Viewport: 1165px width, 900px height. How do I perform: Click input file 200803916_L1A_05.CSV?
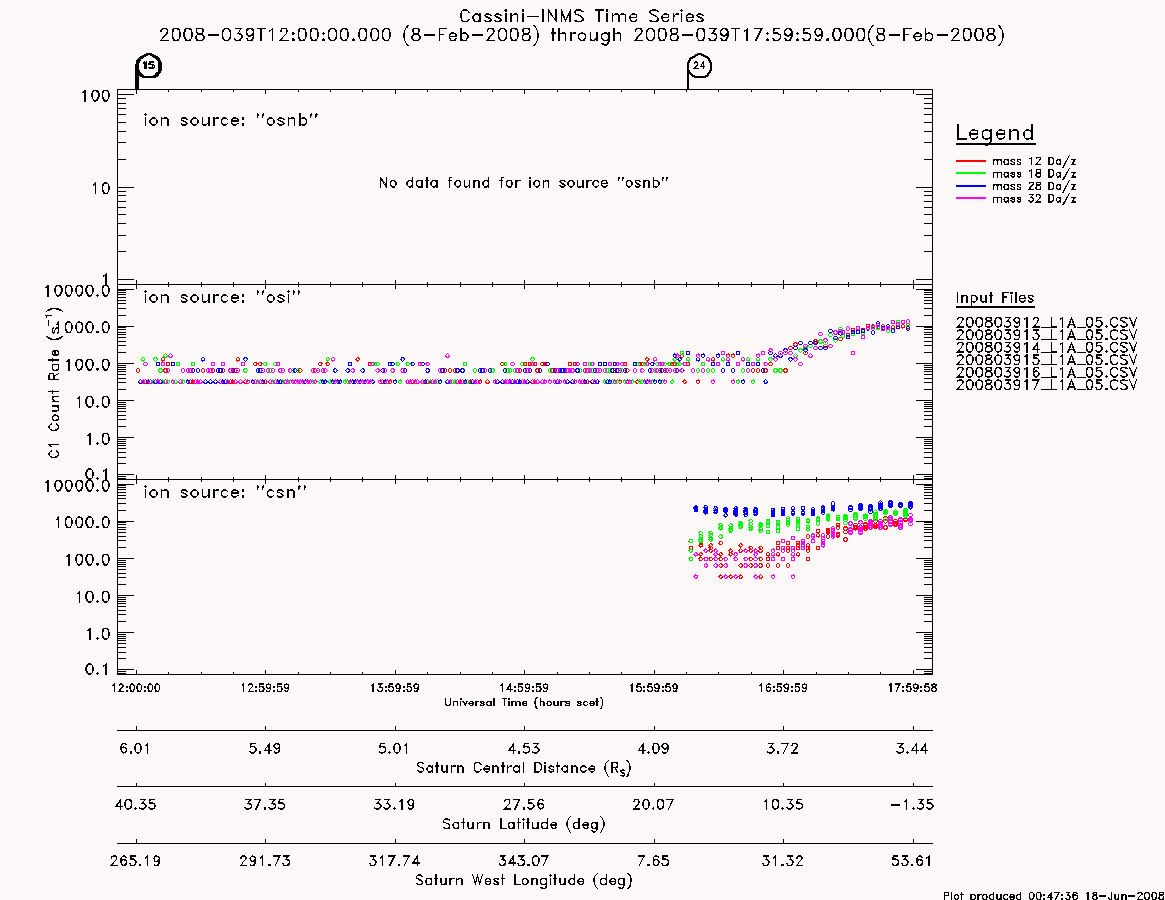click(x=1046, y=372)
